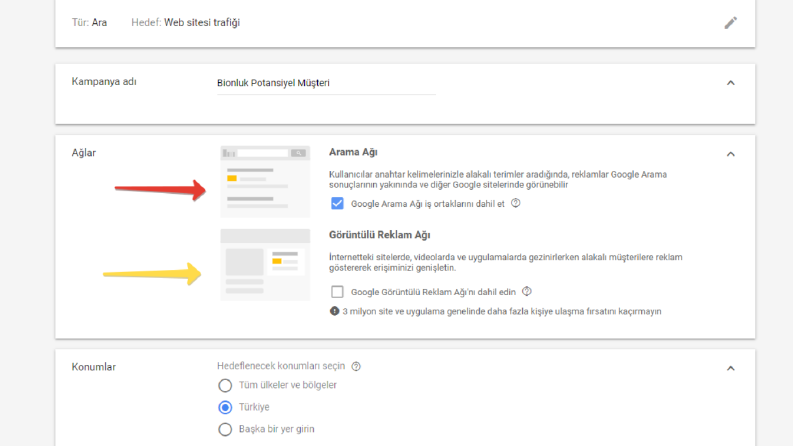Click the Konumlar section label

(x=94, y=367)
